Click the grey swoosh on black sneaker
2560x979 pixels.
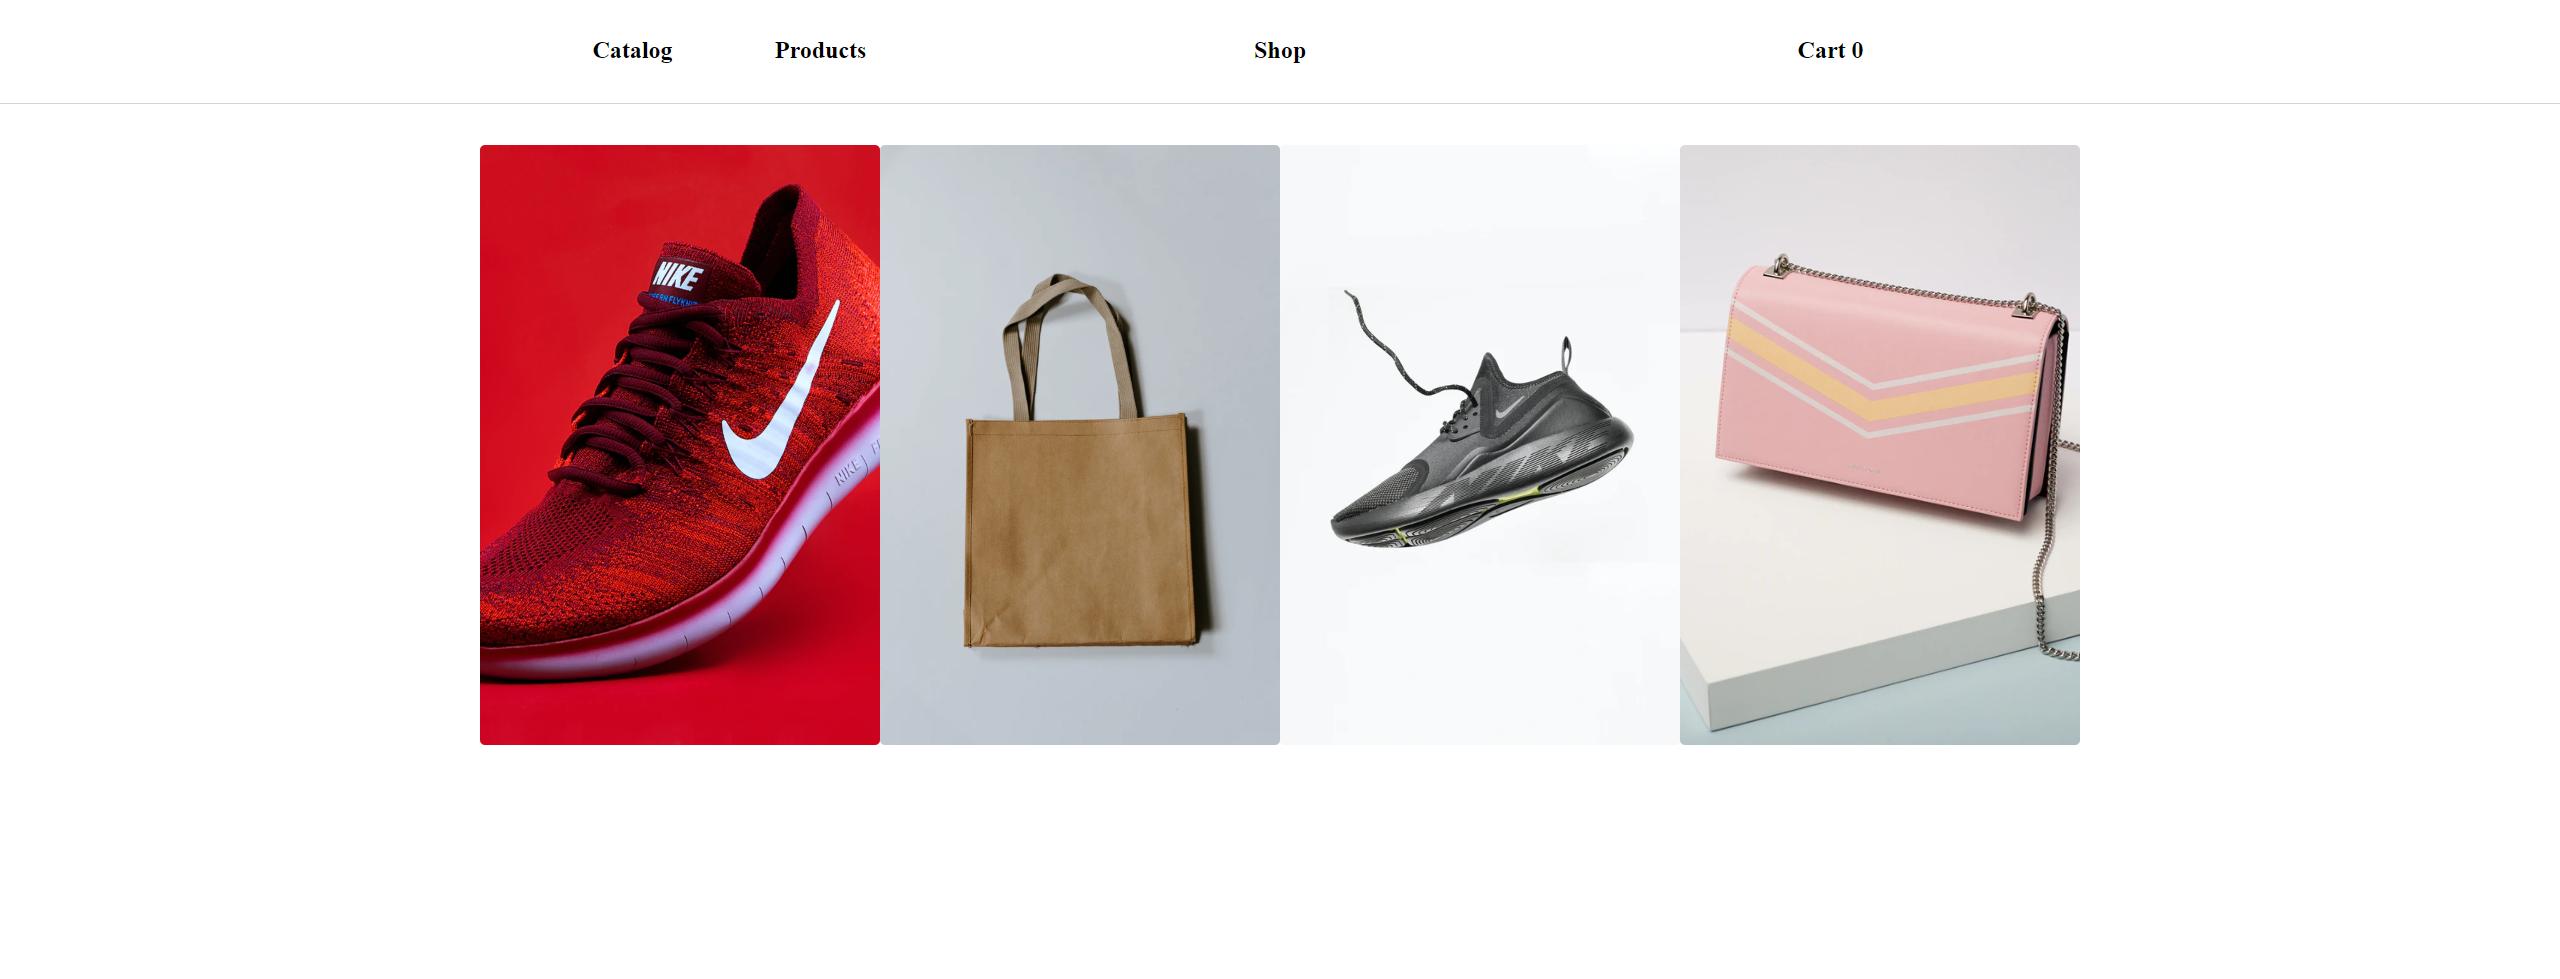point(1510,405)
